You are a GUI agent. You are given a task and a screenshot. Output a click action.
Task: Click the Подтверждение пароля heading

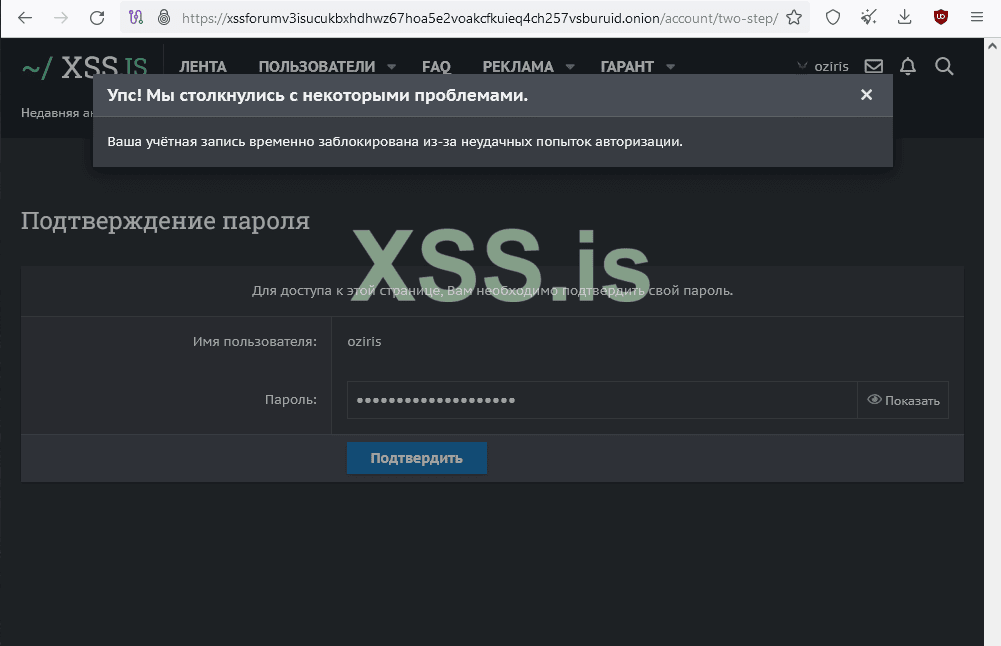tap(165, 221)
